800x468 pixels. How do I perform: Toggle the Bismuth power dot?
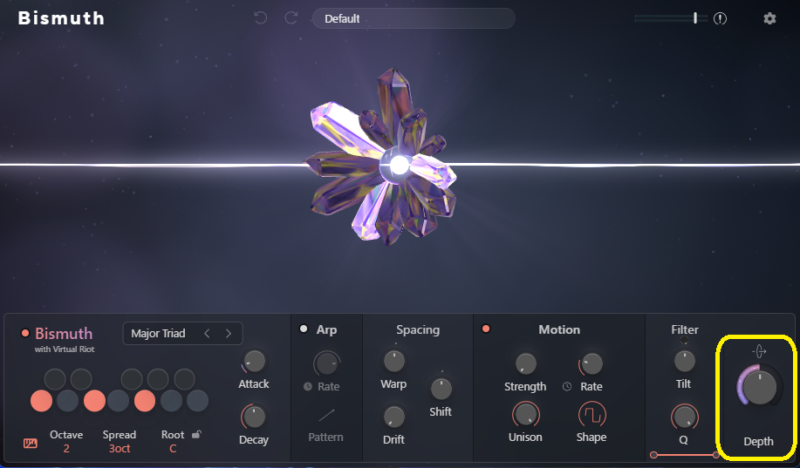pos(25,333)
